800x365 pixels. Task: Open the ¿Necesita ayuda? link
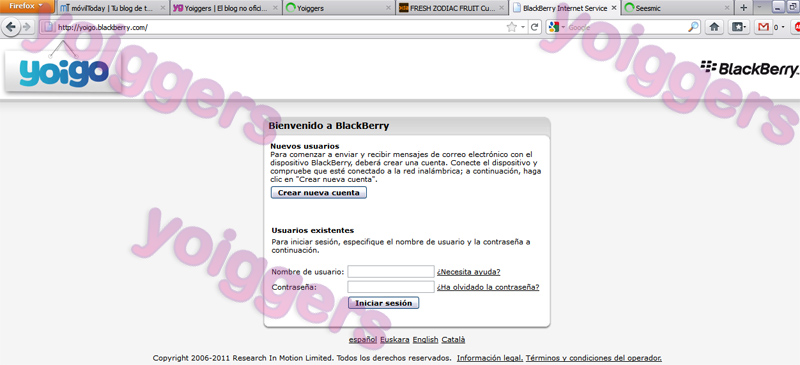point(468,272)
